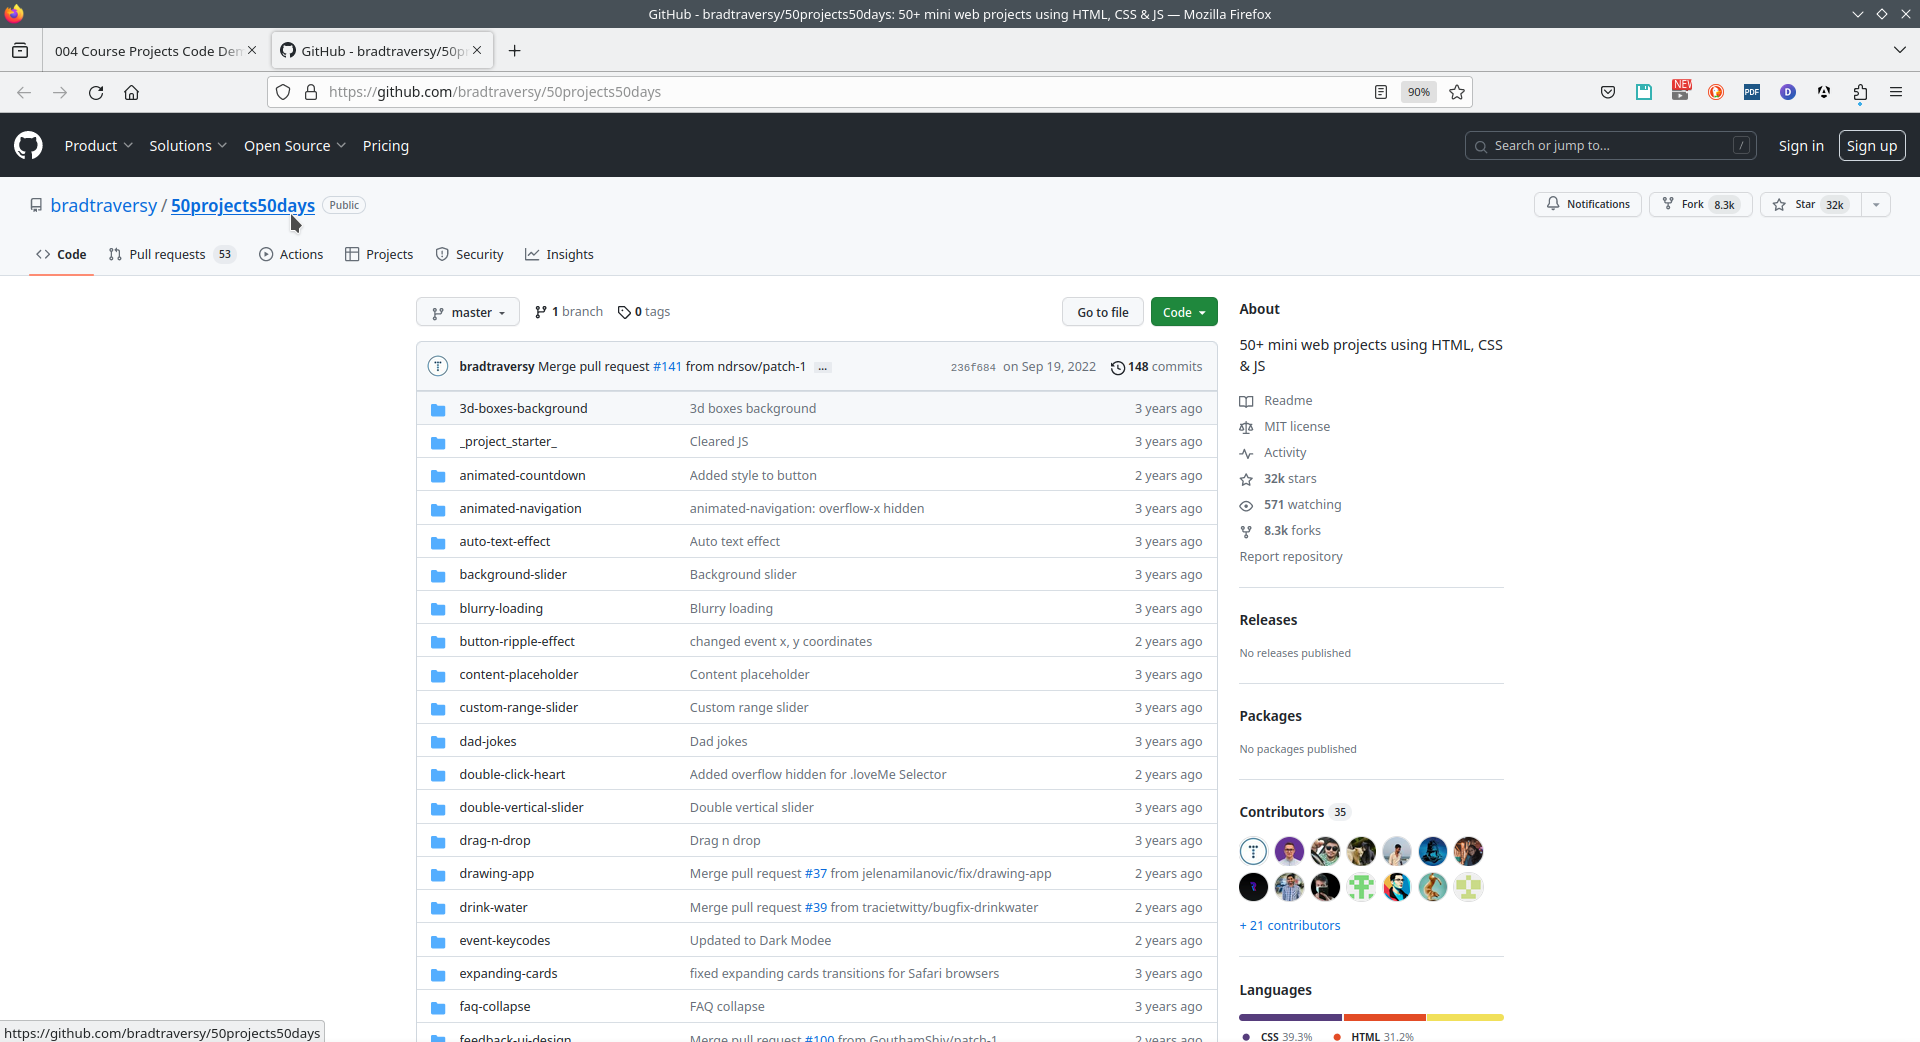This screenshot has height=1042, width=1920.
Task: Click the Go to file button
Action: click(x=1103, y=312)
